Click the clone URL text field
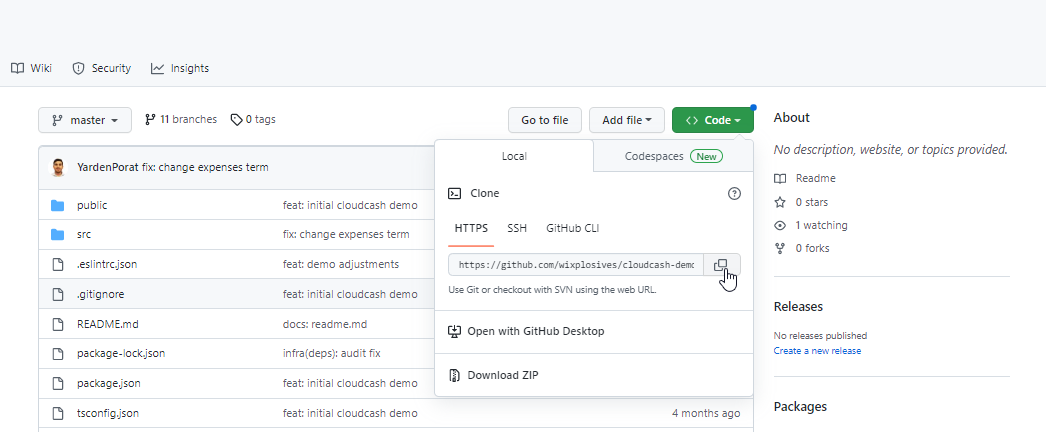This screenshot has width=1046, height=432. [x=576, y=265]
